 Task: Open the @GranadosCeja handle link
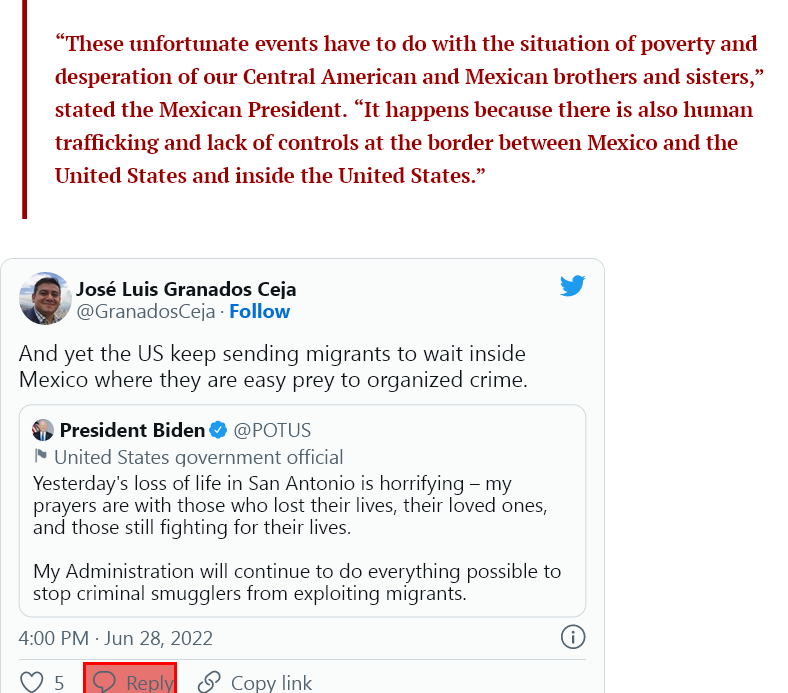point(145,311)
